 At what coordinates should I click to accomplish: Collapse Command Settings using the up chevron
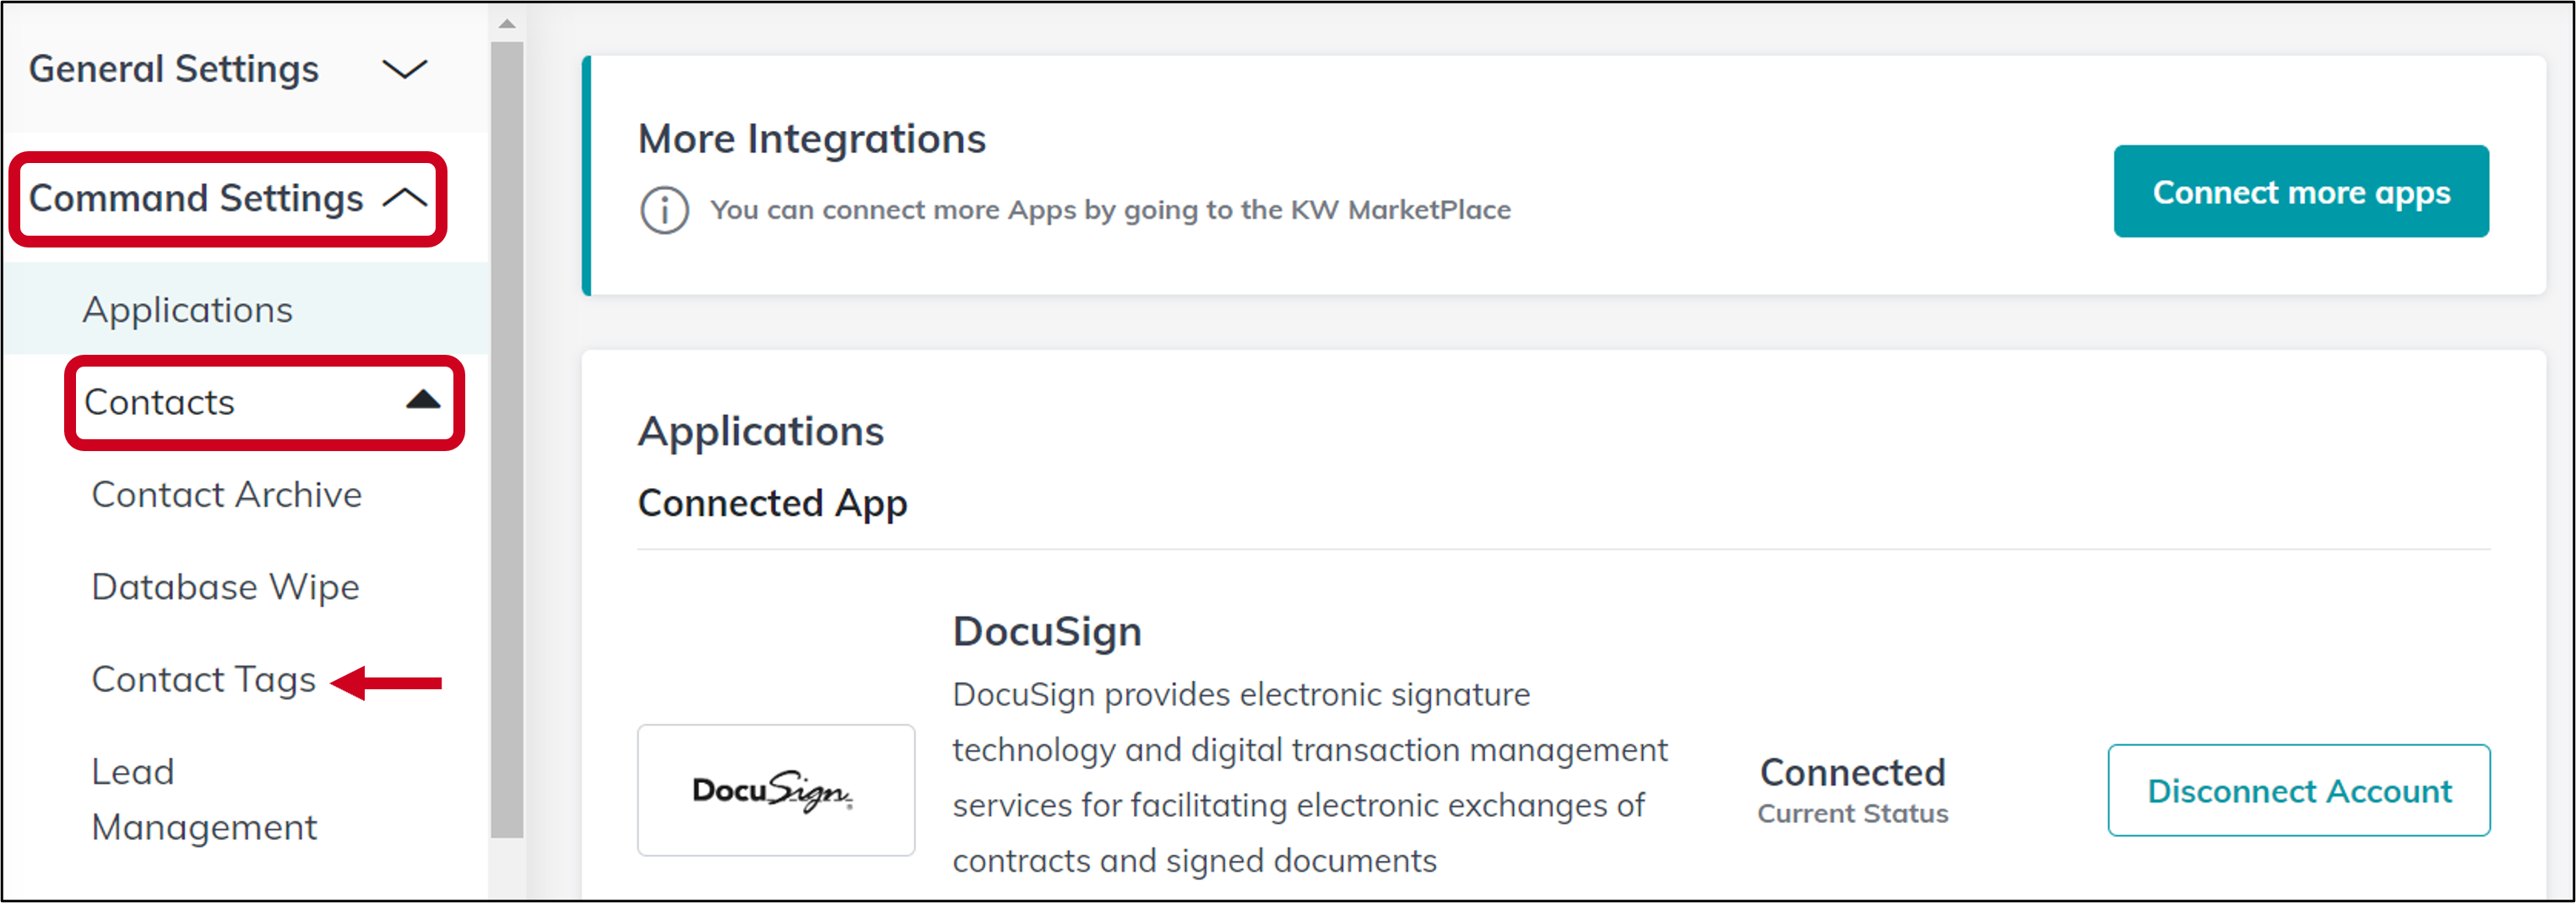click(405, 198)
